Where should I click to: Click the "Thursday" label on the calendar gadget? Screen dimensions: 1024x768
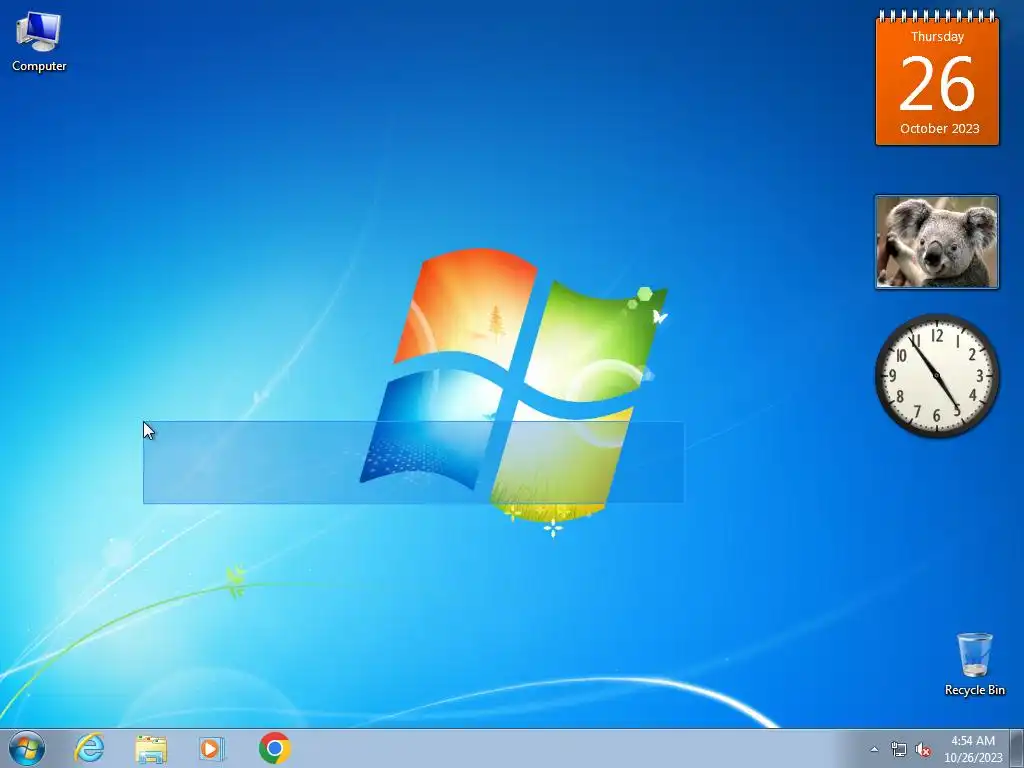(x=937, y=37)
